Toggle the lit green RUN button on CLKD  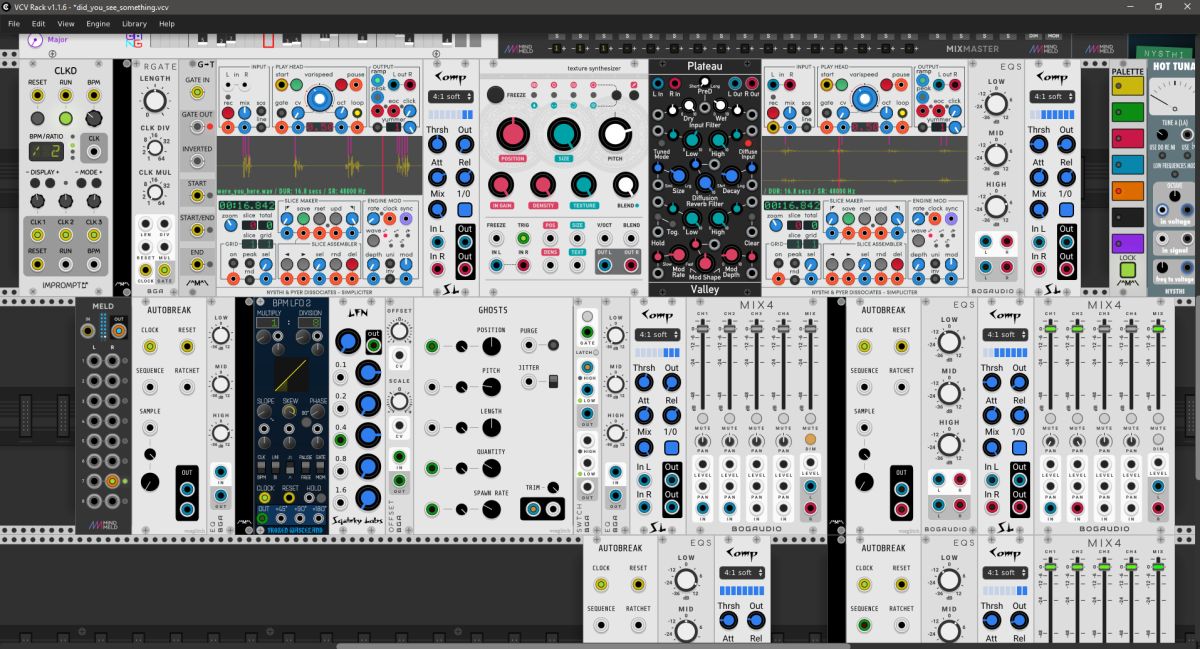(65, 119)
